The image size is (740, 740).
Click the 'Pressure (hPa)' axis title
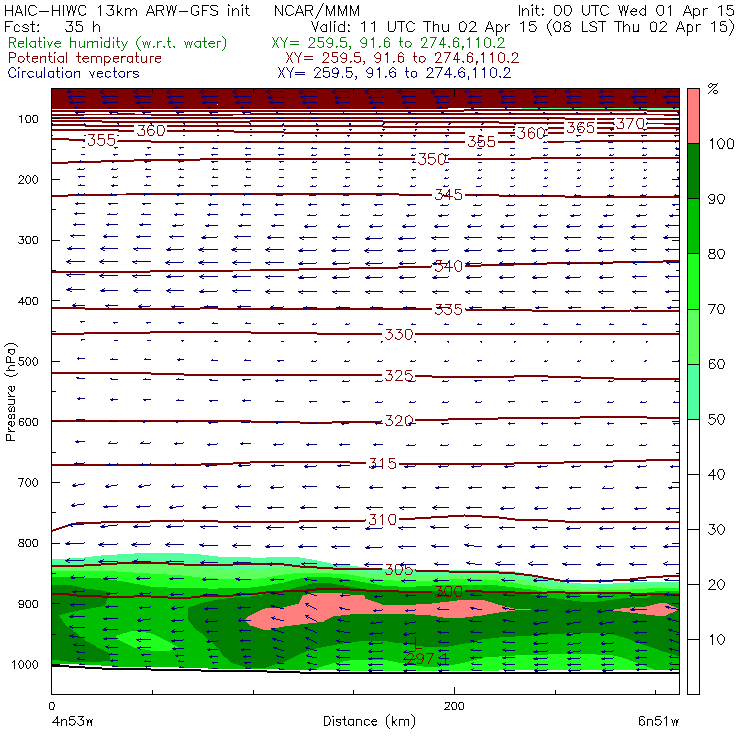pos(10,392)
